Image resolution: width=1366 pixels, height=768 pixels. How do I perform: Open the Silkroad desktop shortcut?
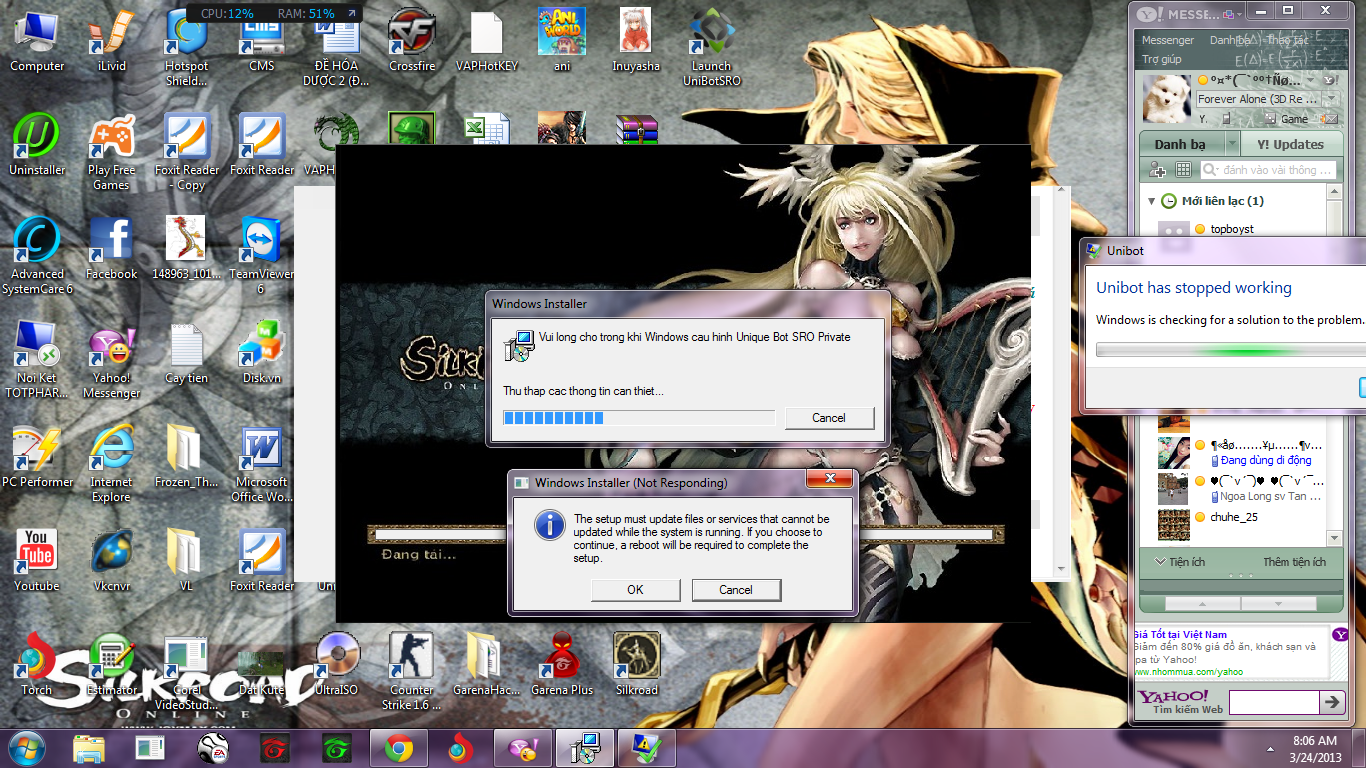tap(637, 665)
